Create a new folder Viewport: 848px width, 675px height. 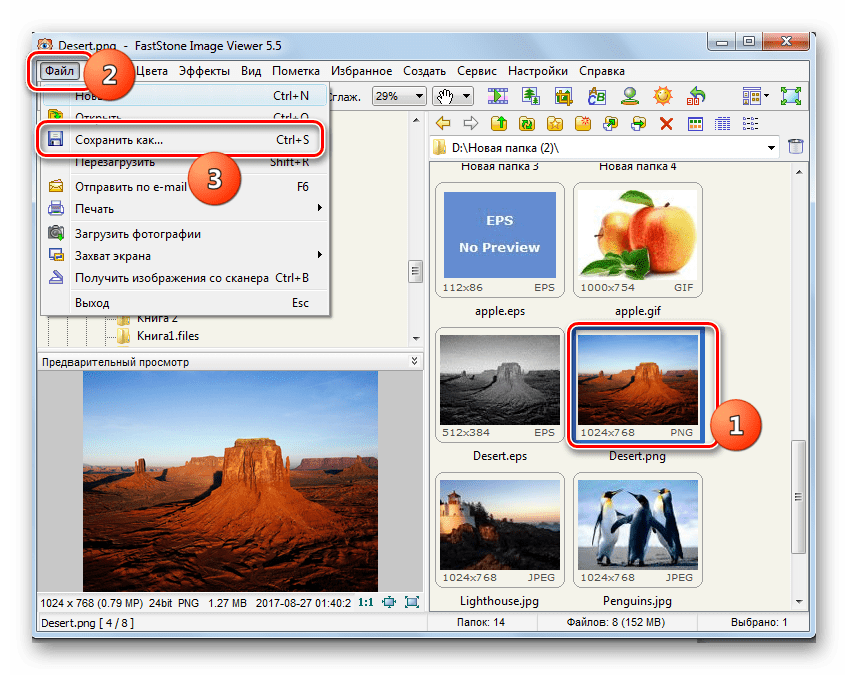(582, 124)
